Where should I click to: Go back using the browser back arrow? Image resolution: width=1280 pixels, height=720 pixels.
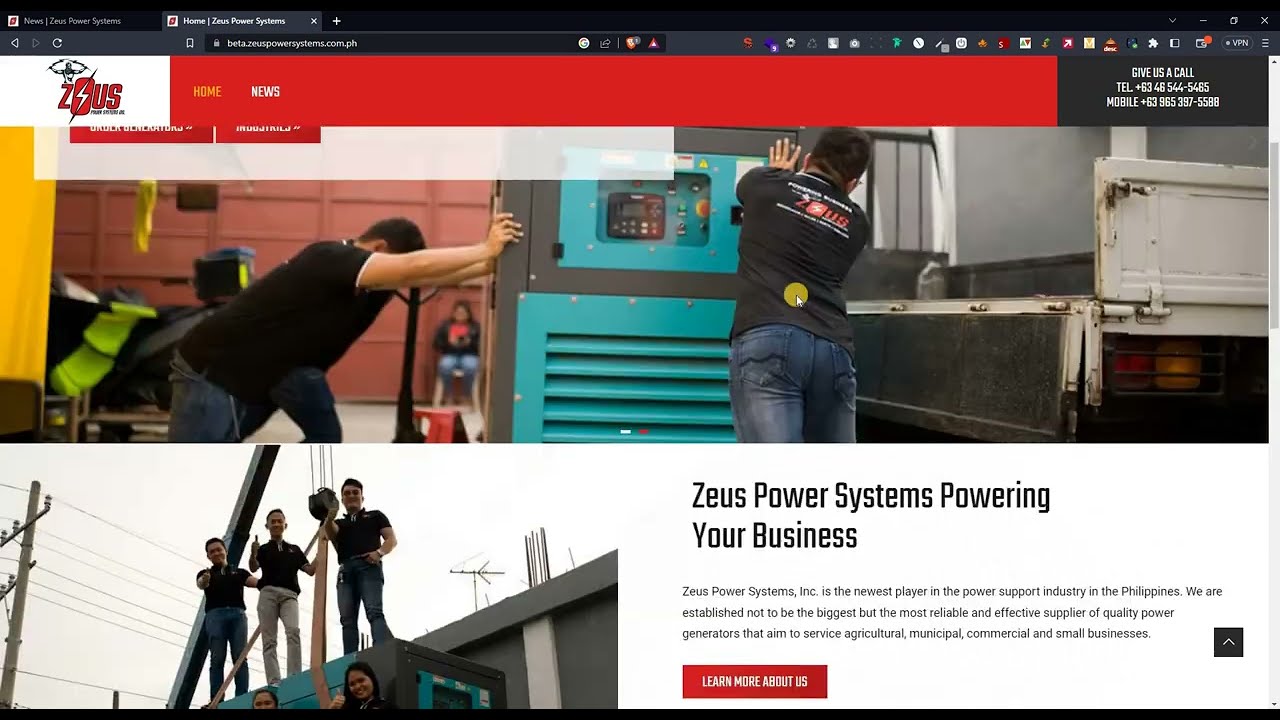[x=15, y=43]
